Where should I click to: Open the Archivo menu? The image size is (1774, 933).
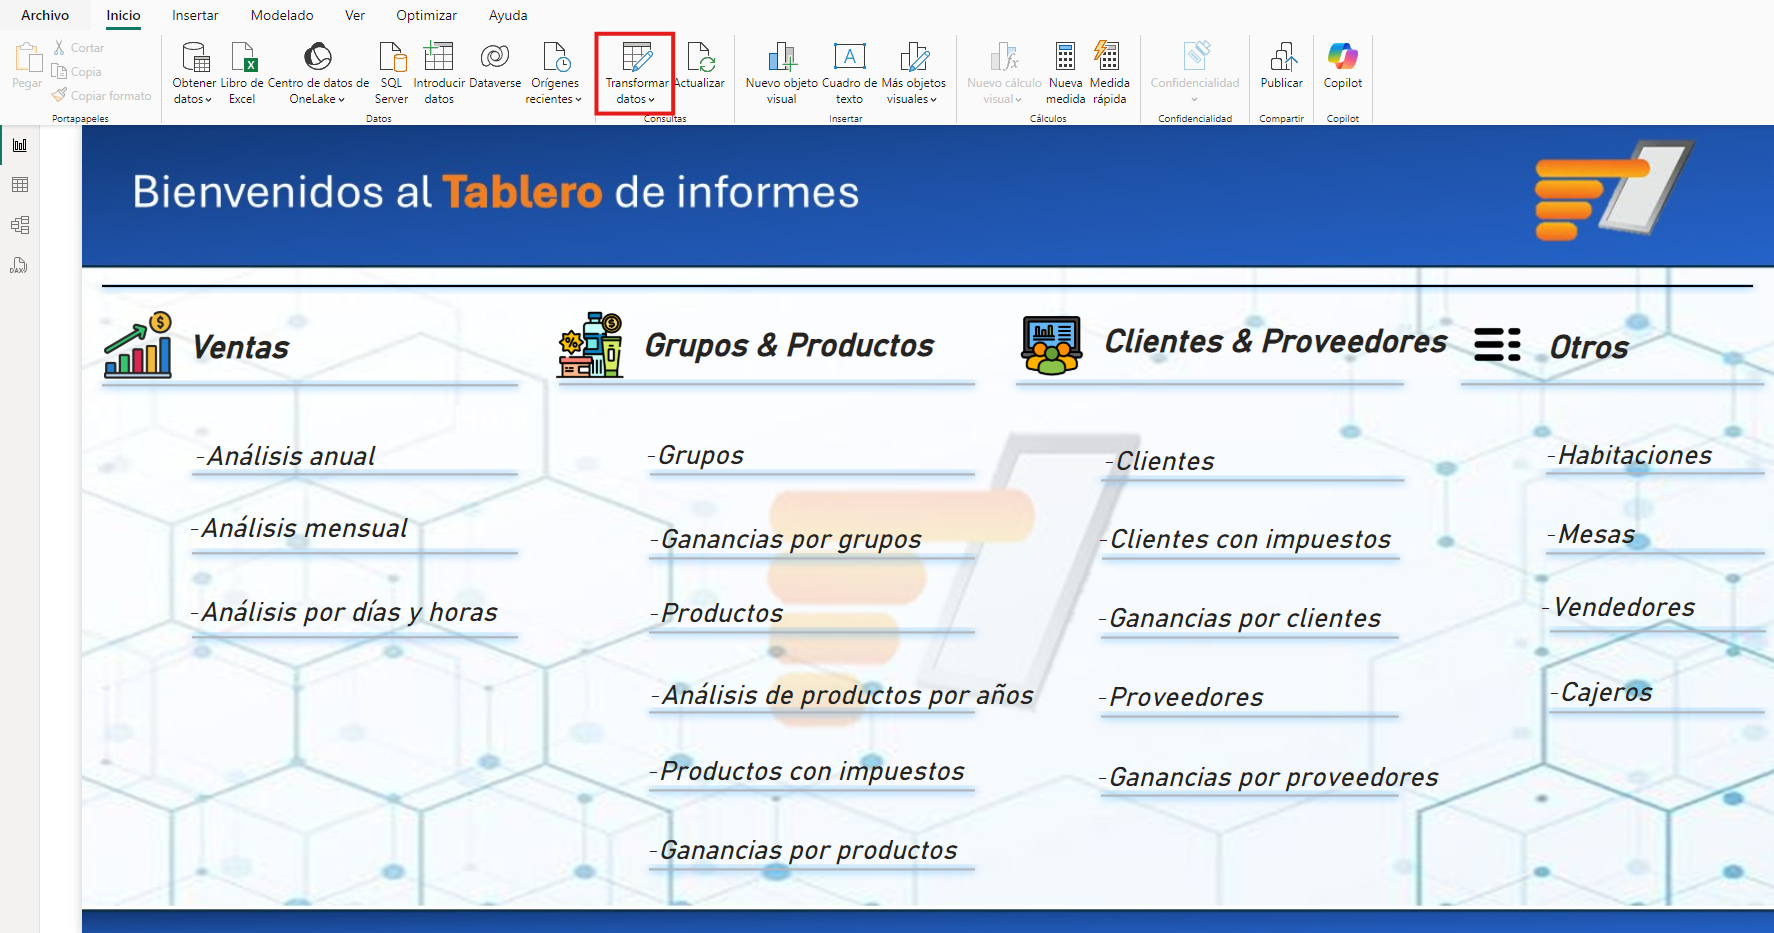coord(44,15)
